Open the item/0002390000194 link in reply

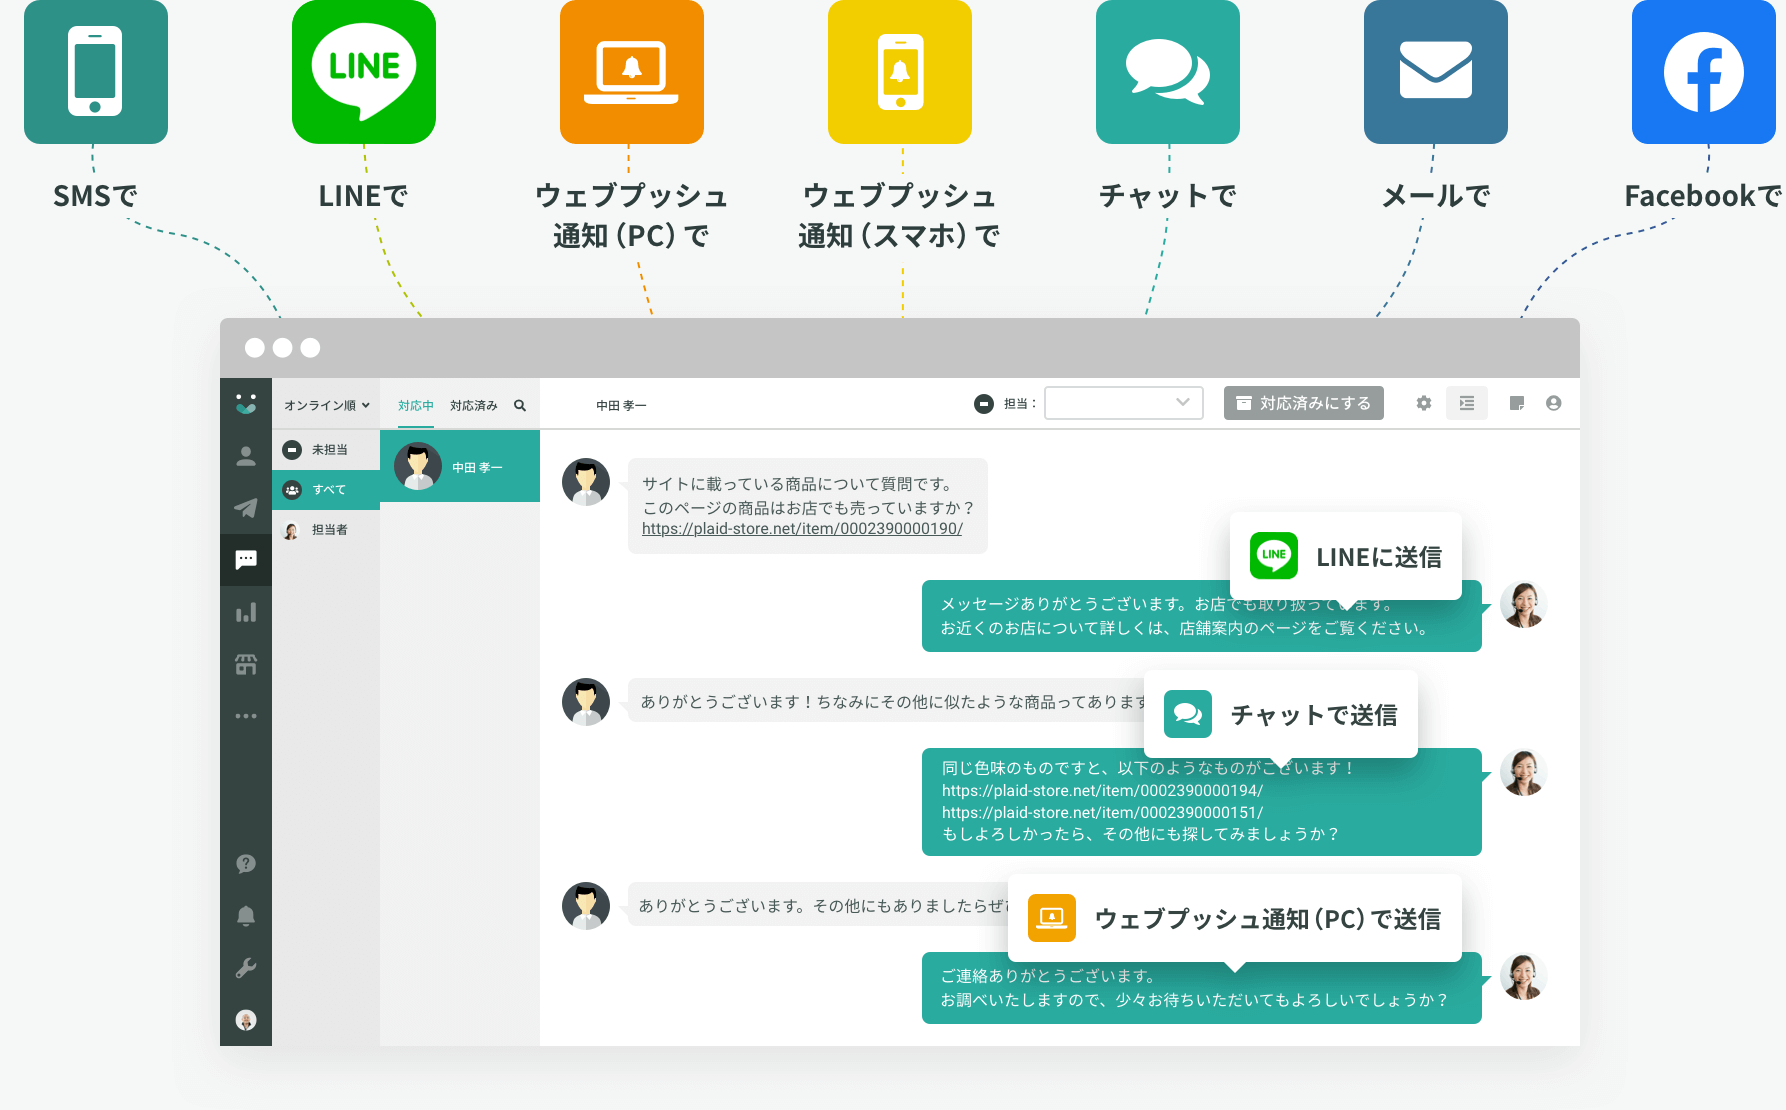pos(1102,790)
